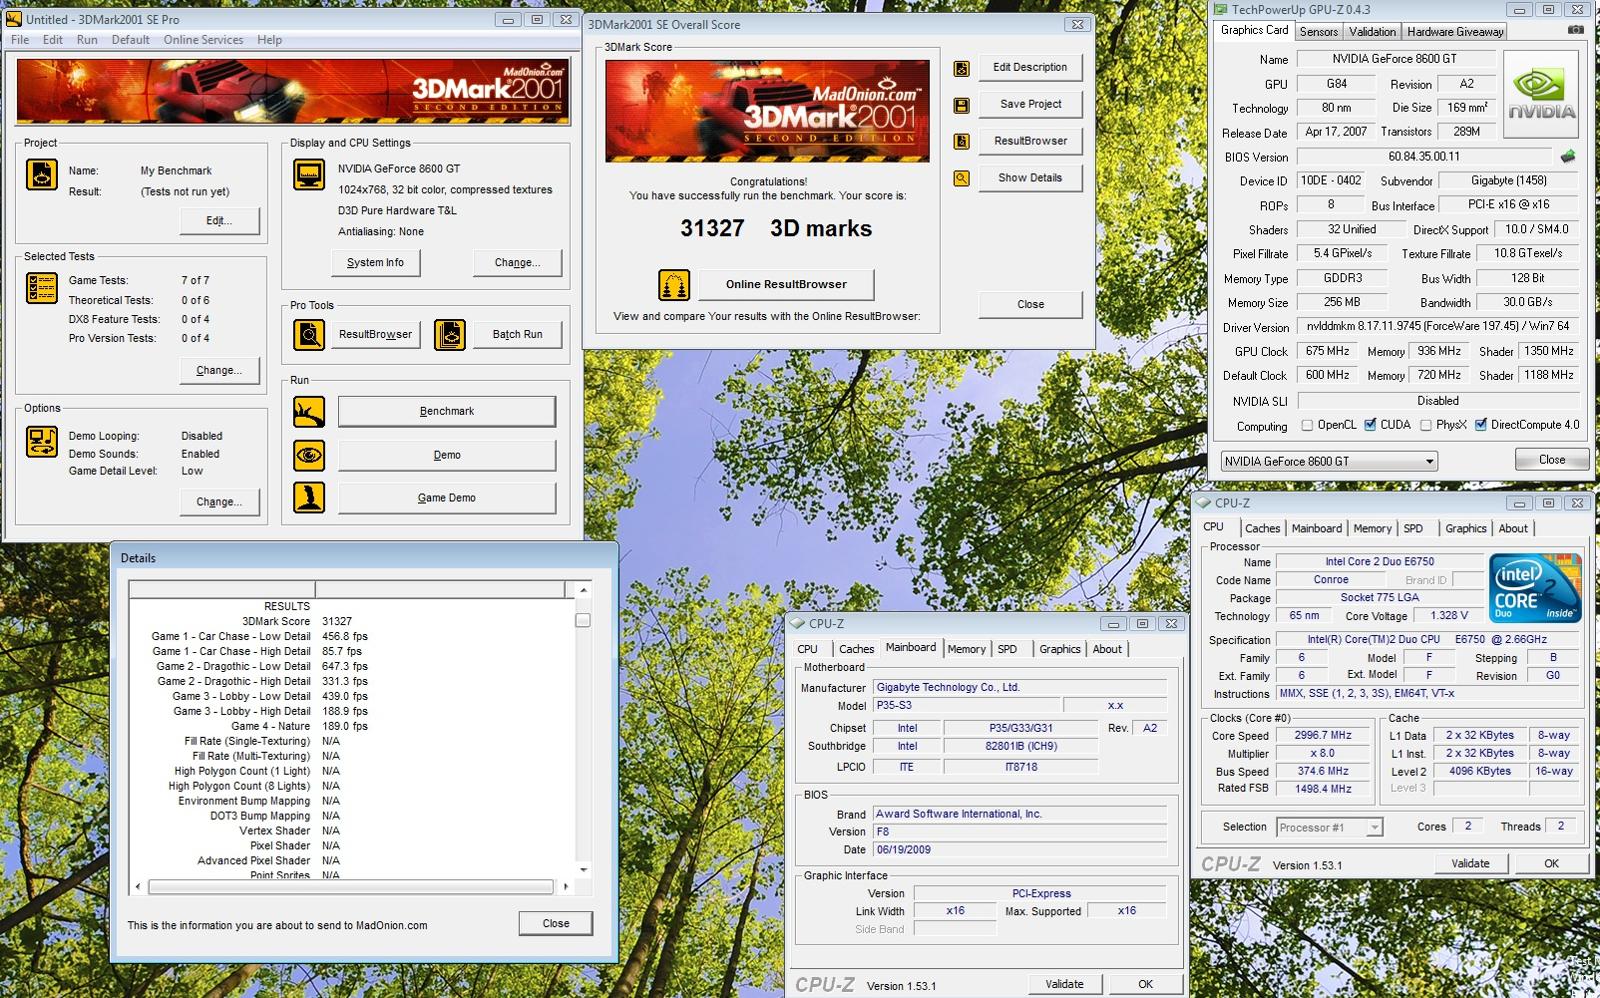Click the Display and CPU Settings monitor icon
Viewport: 1600px width, 998px height.
coord(308,174)
